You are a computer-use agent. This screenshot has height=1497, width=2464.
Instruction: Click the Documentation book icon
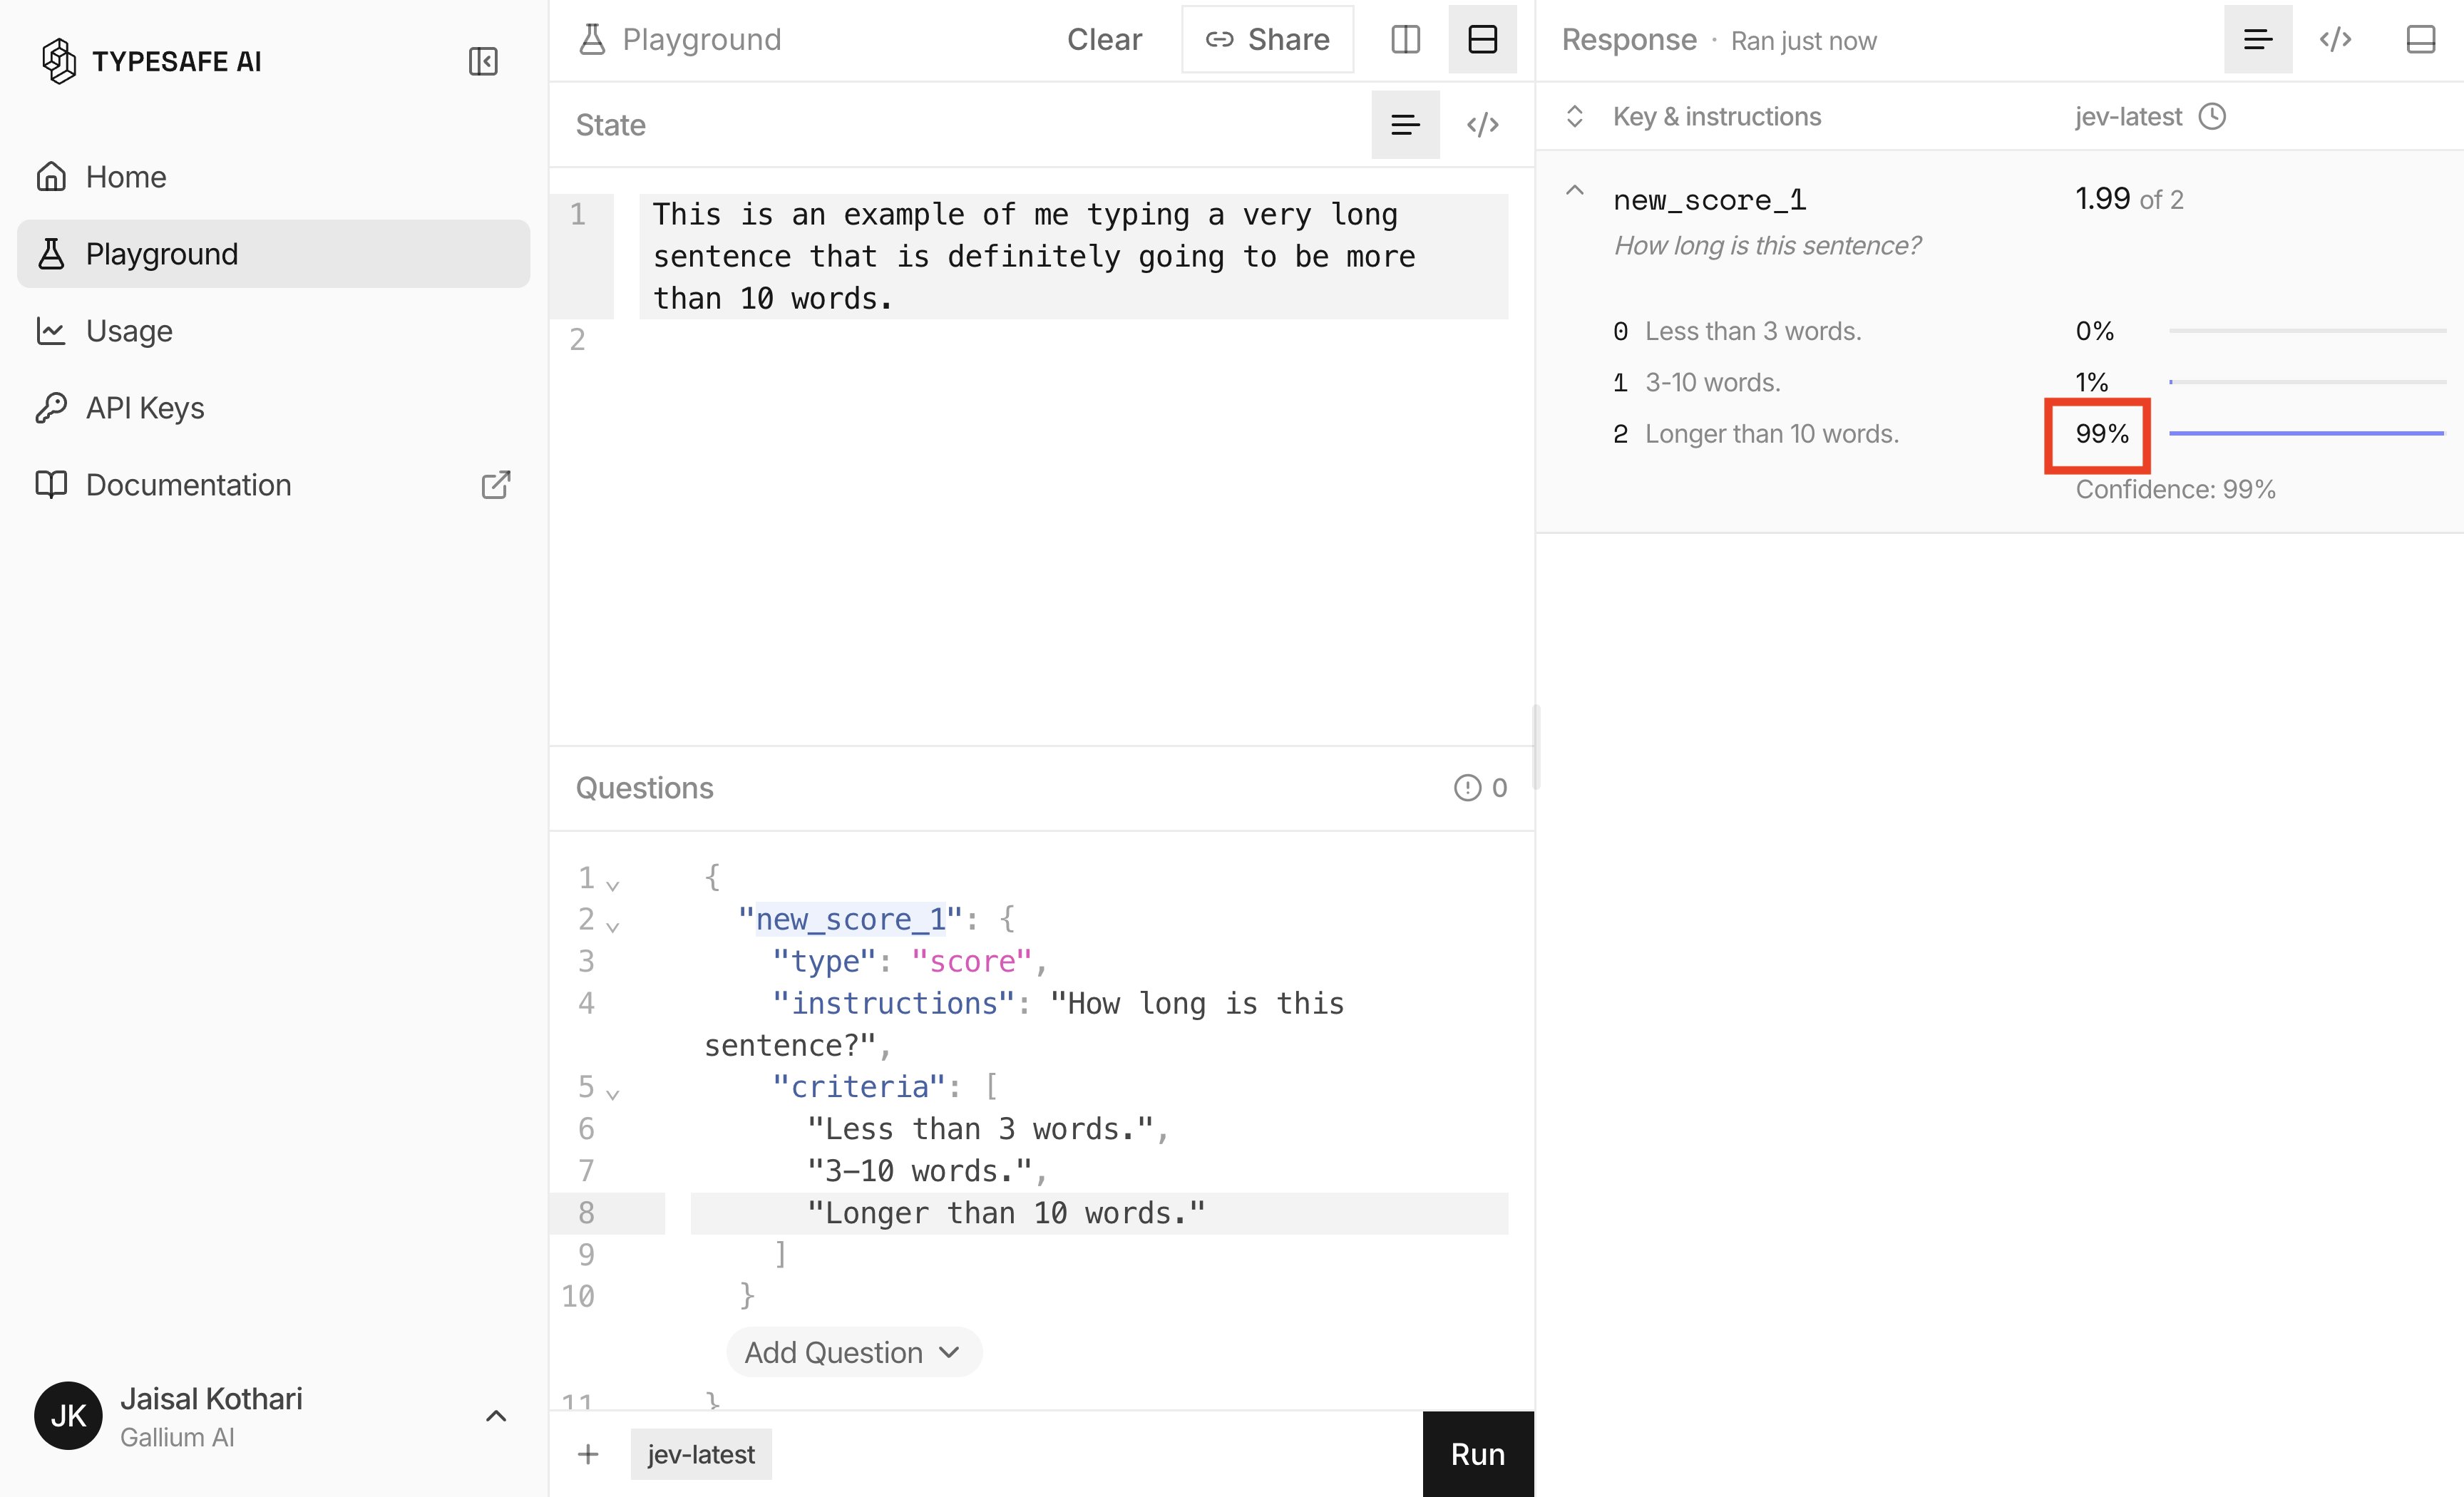(x=51, y=485)
